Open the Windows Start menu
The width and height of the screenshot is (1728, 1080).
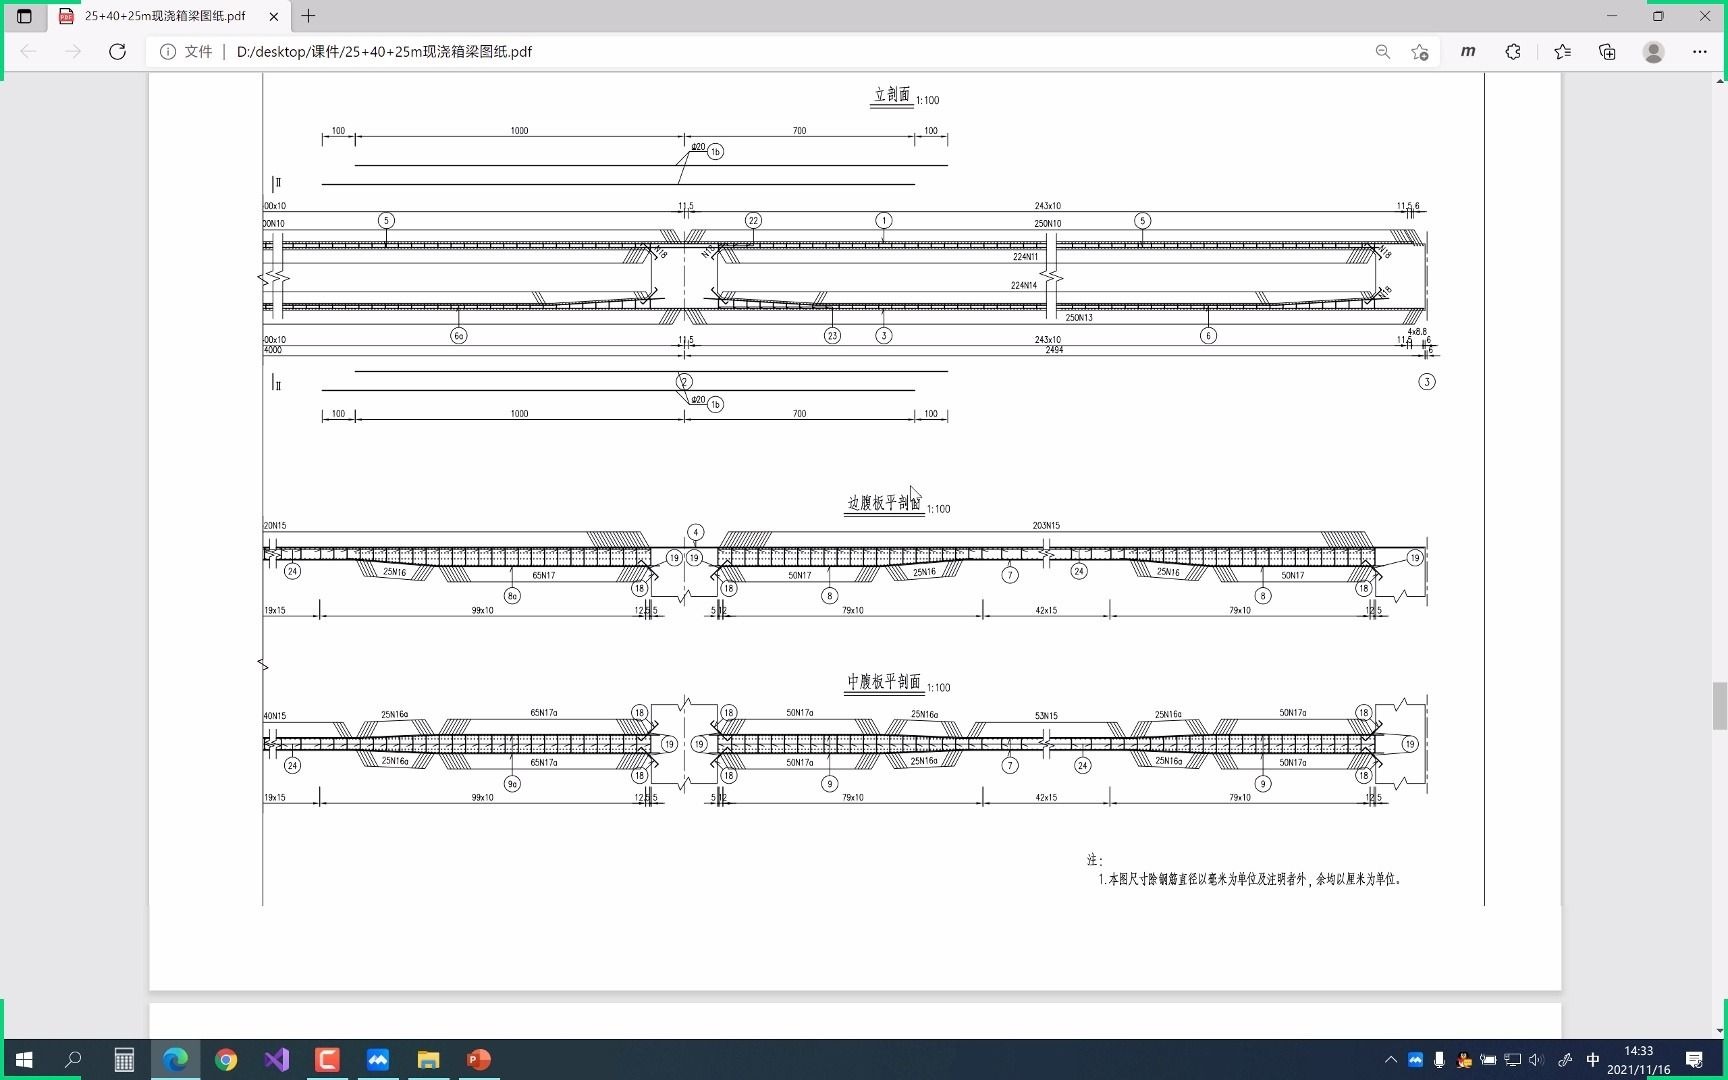tap(24, 1060)
